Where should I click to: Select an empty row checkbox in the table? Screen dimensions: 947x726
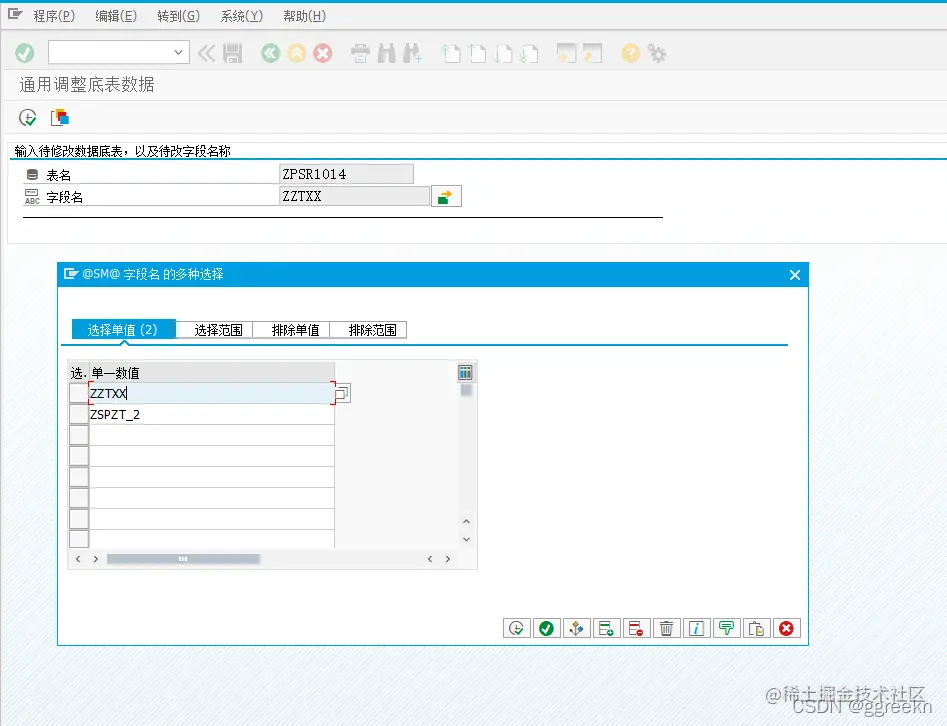coord(78,436)
